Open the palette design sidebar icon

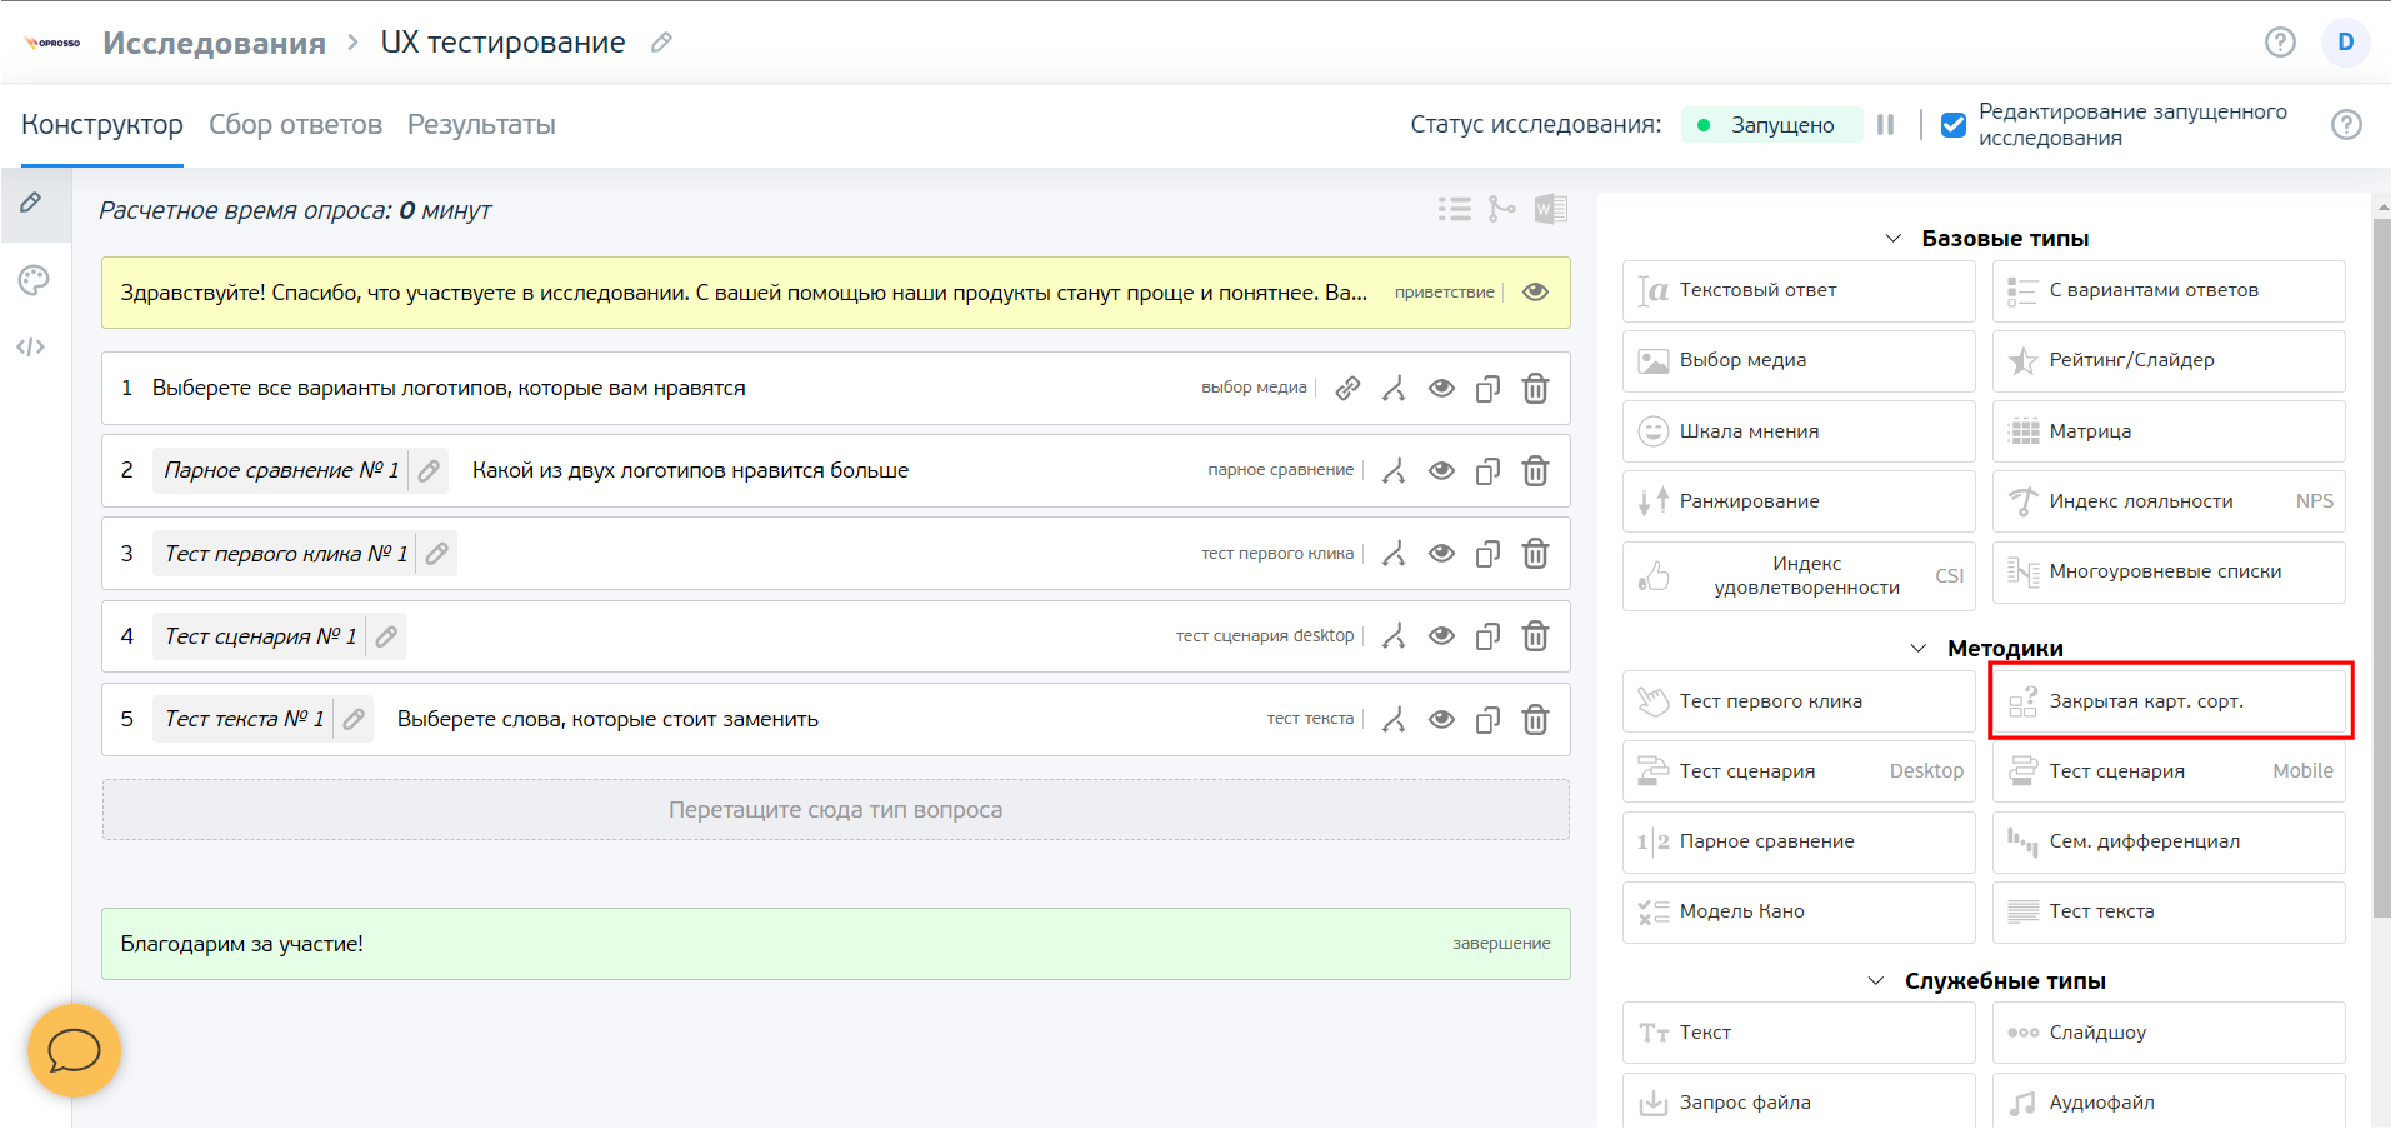coord(34,280)
